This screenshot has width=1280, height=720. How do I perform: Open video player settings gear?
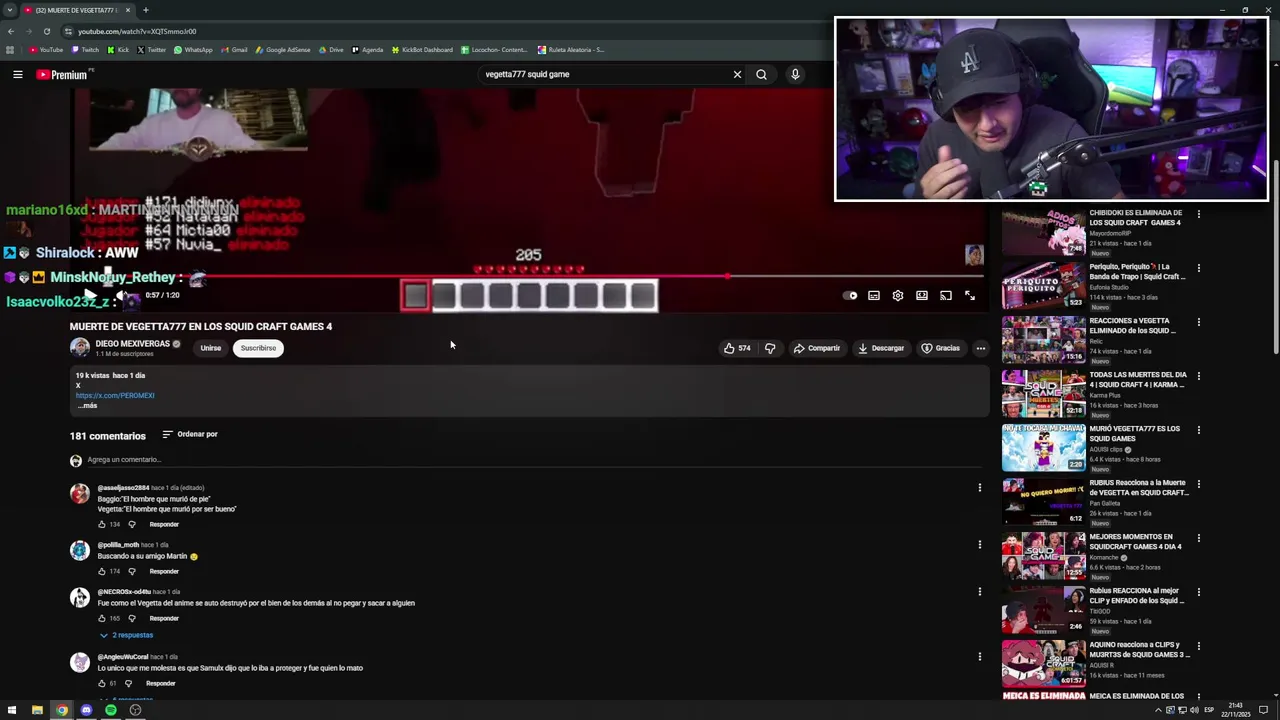click(x=898, y=296)
